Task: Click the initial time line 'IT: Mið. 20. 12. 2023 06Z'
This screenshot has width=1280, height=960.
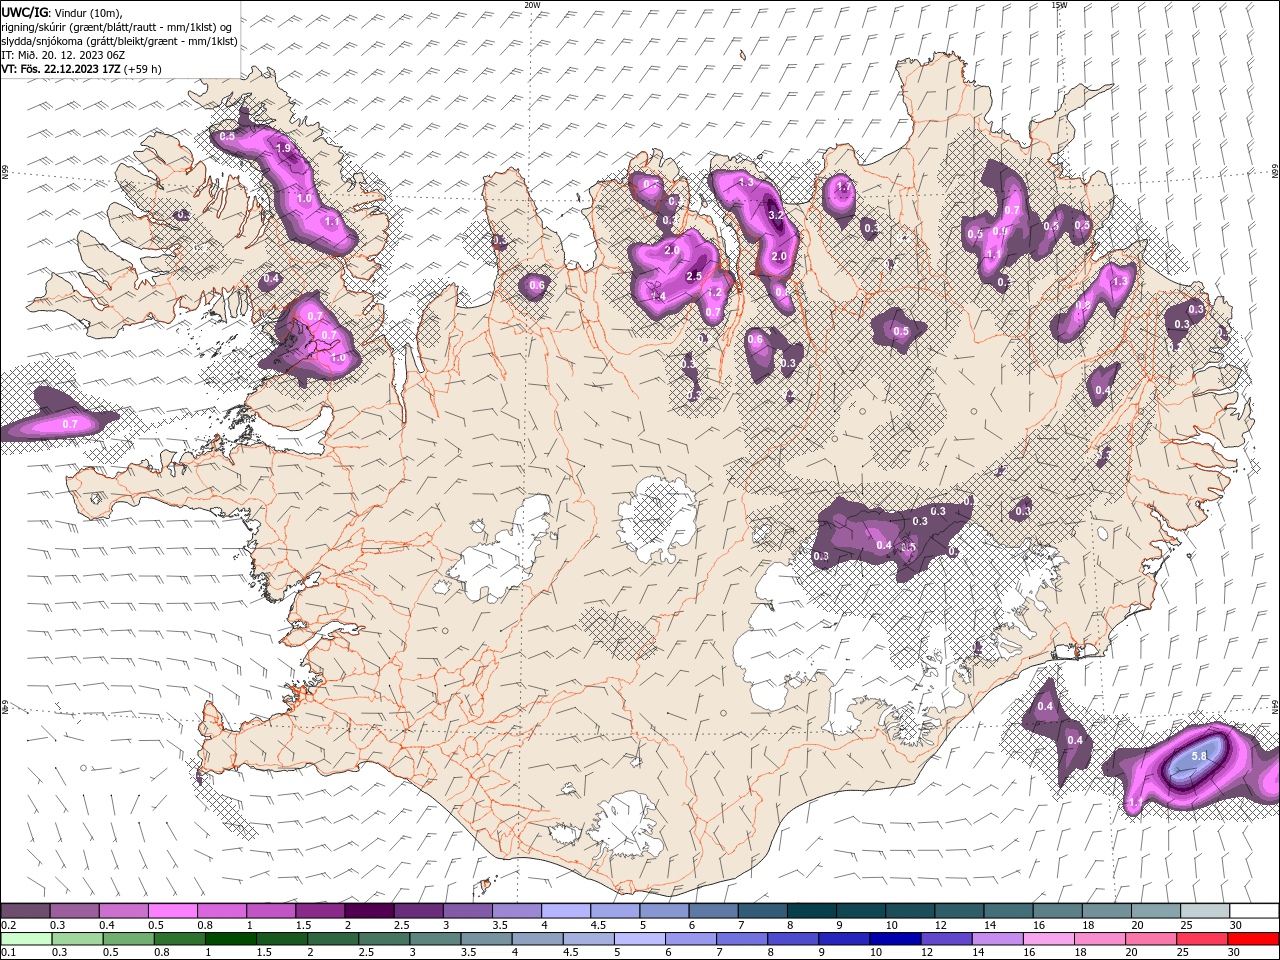Action: [62, 55]
